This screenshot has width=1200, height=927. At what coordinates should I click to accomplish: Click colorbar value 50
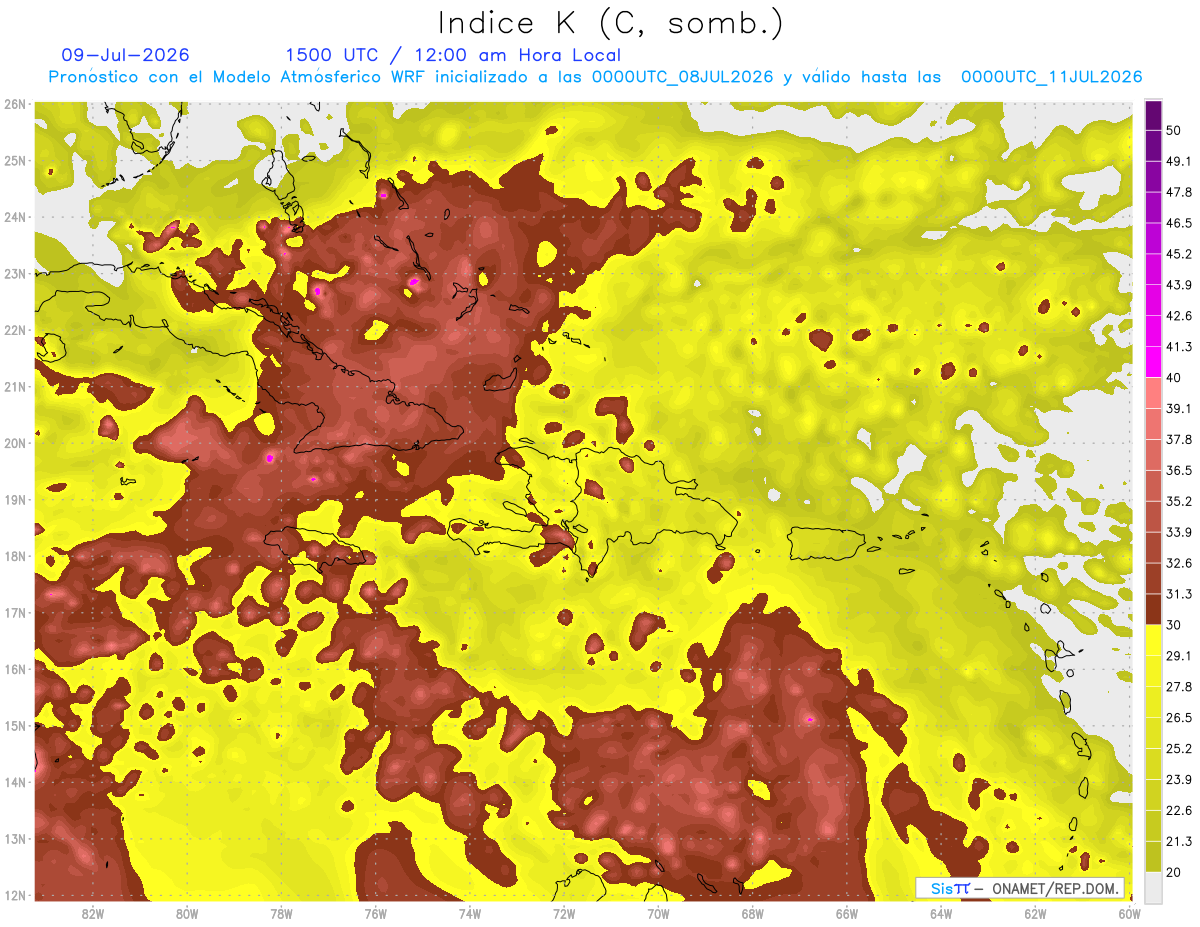1174,130
